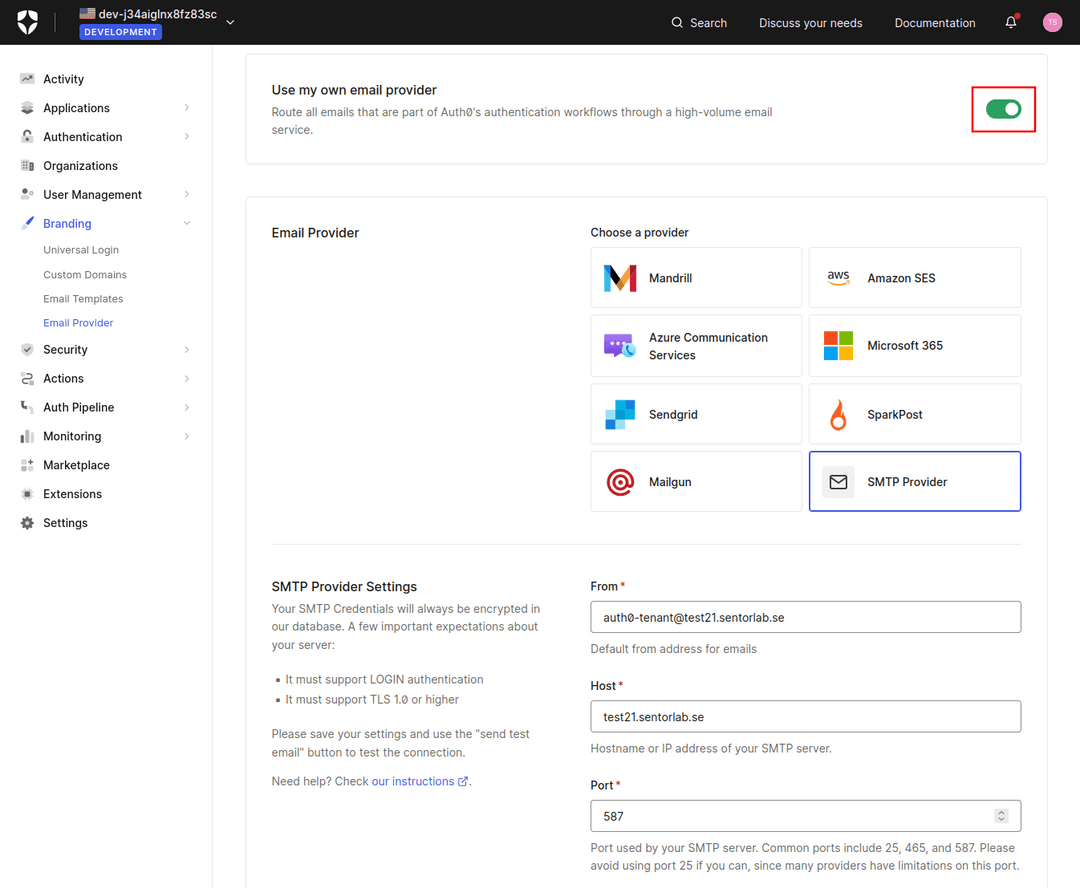Open notifications via the bell icon
The width and height of the screenshot is (1080, 888).
click(1010, 22)
